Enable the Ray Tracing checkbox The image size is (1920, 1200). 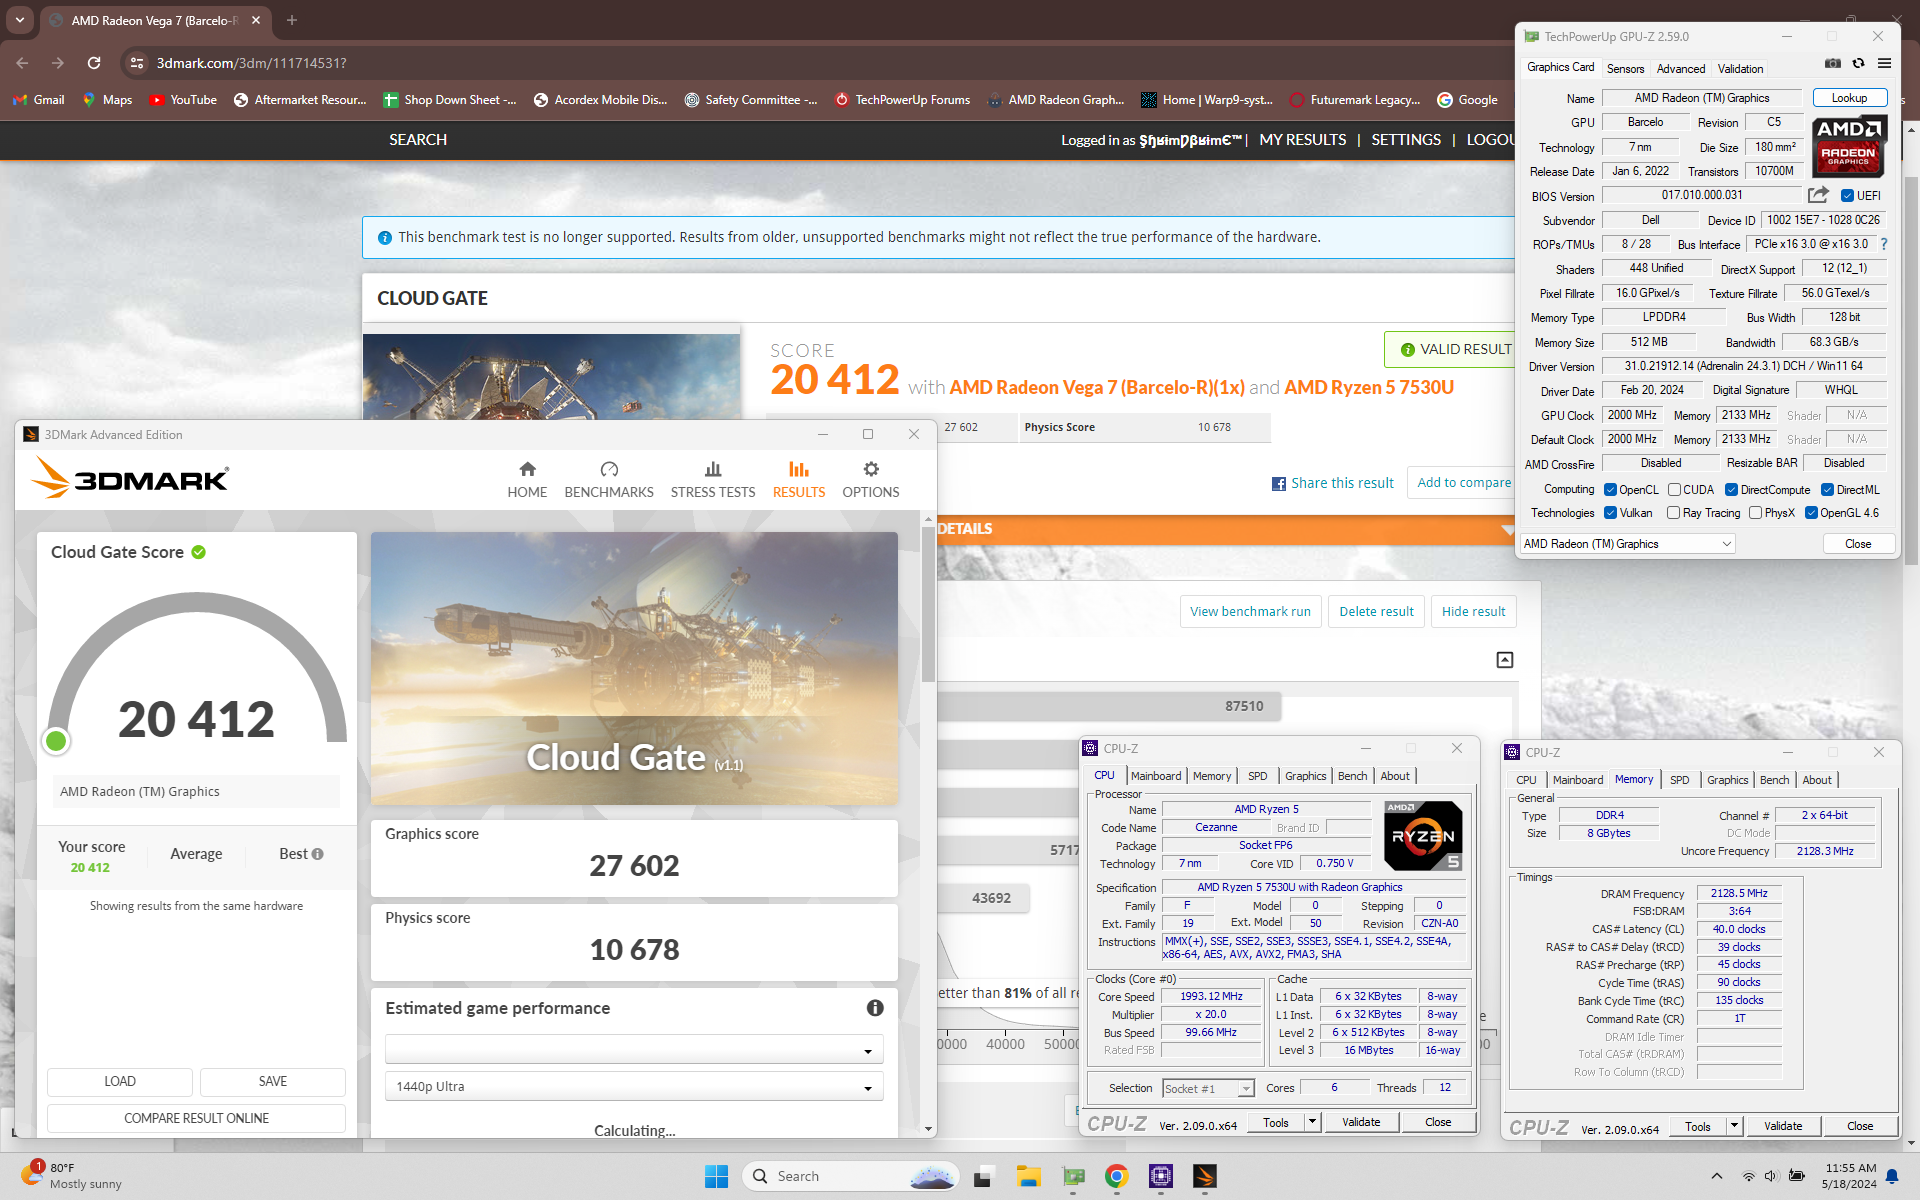[1673, 513]
